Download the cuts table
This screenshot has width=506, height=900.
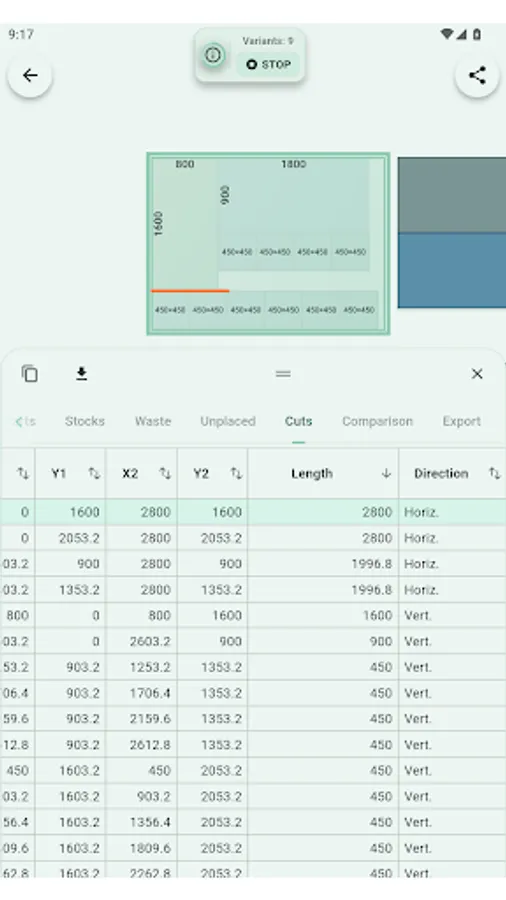point(81,374)
